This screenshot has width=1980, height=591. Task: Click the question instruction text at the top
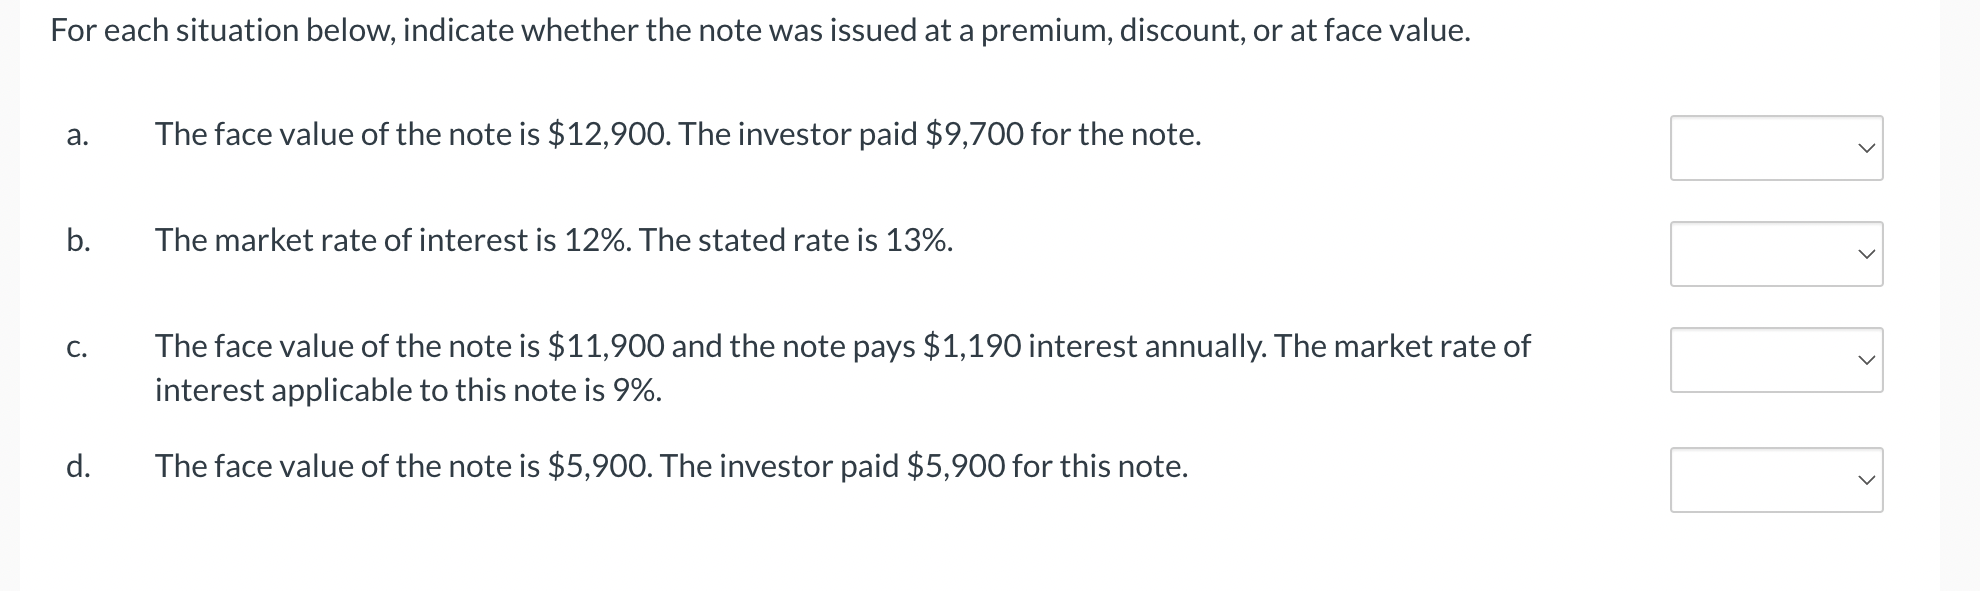click(x=758, y=30)
